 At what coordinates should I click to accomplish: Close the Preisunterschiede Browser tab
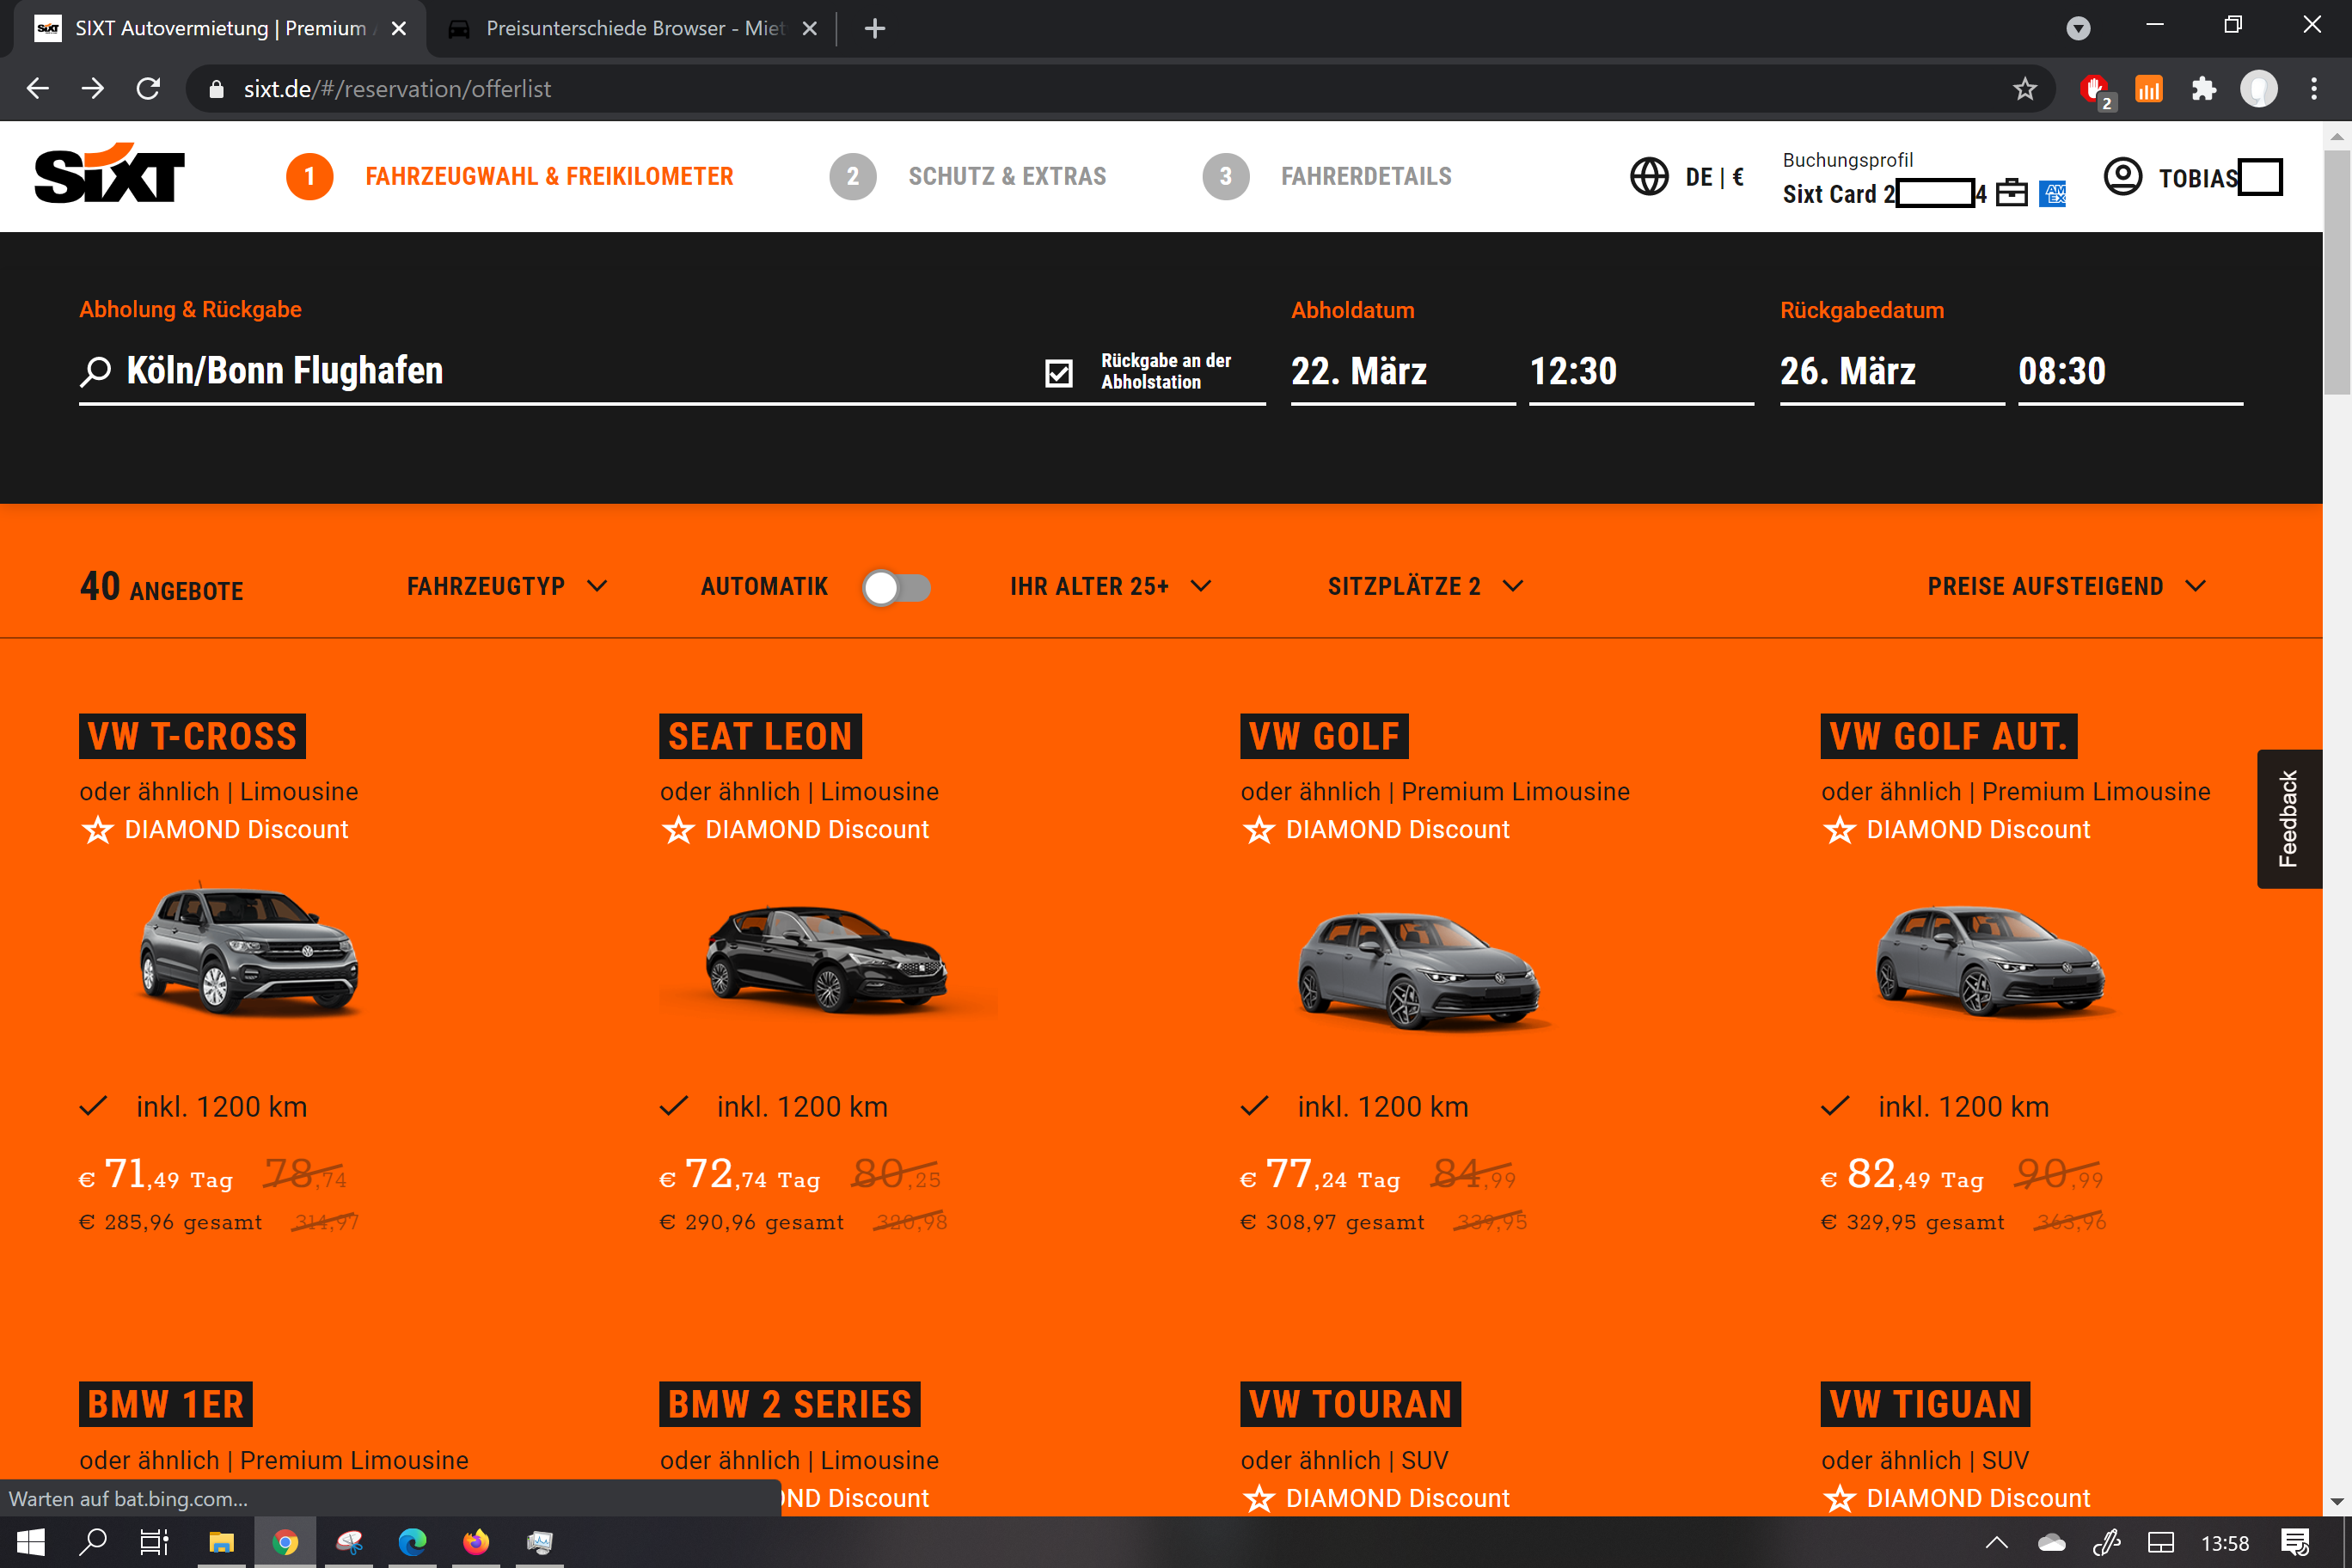(x=810, y=28)
